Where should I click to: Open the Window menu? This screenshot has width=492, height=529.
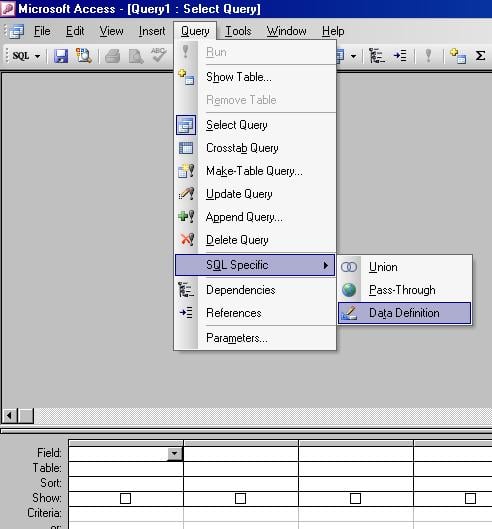click(x=286, y=31)
